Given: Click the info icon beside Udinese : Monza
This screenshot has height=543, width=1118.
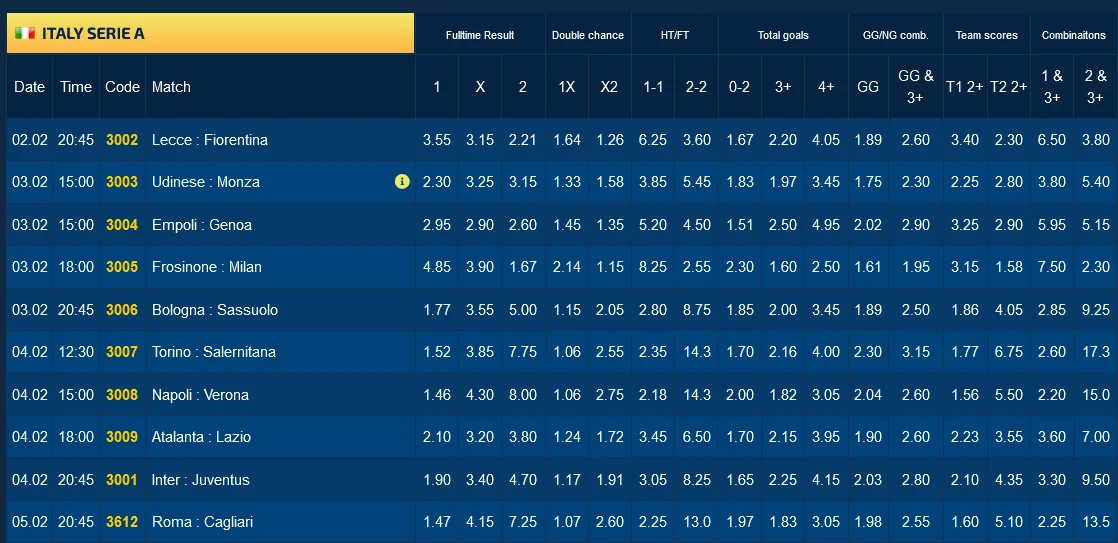Looking at the screenshot, I should [x=402, y=182].
